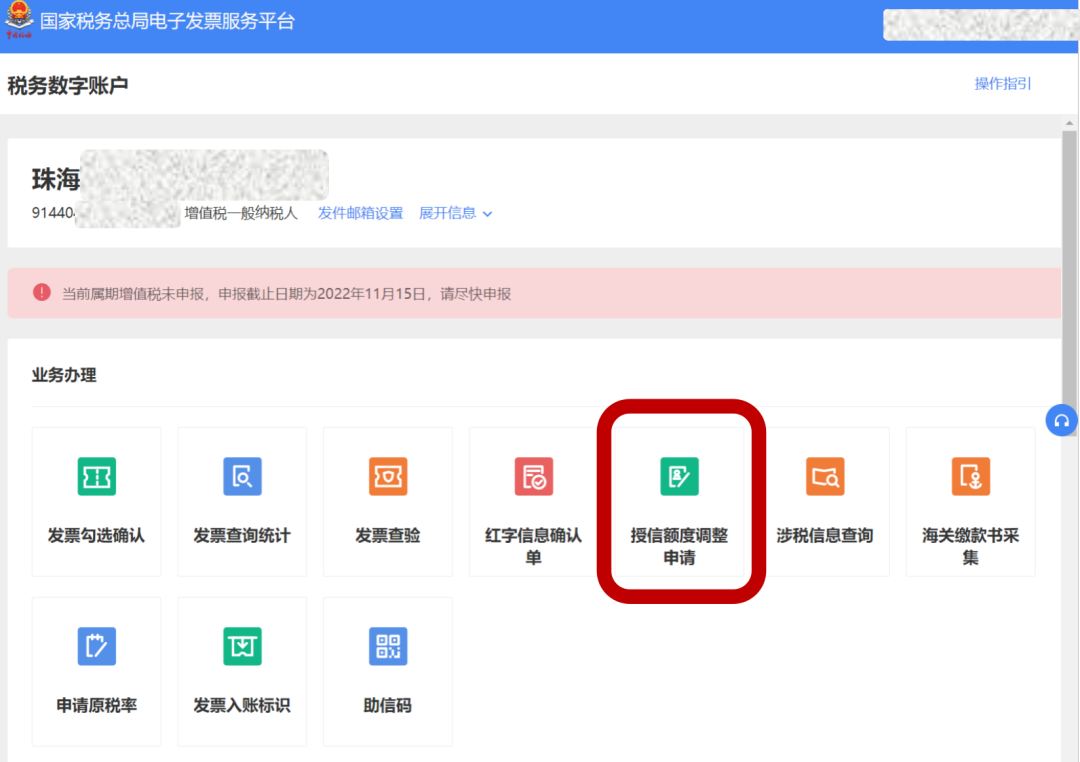Image resolution: width=1080 pixels, height=762 pixels.
Task: Click the VAT filing deadline notice text
Action: [287, 294]
